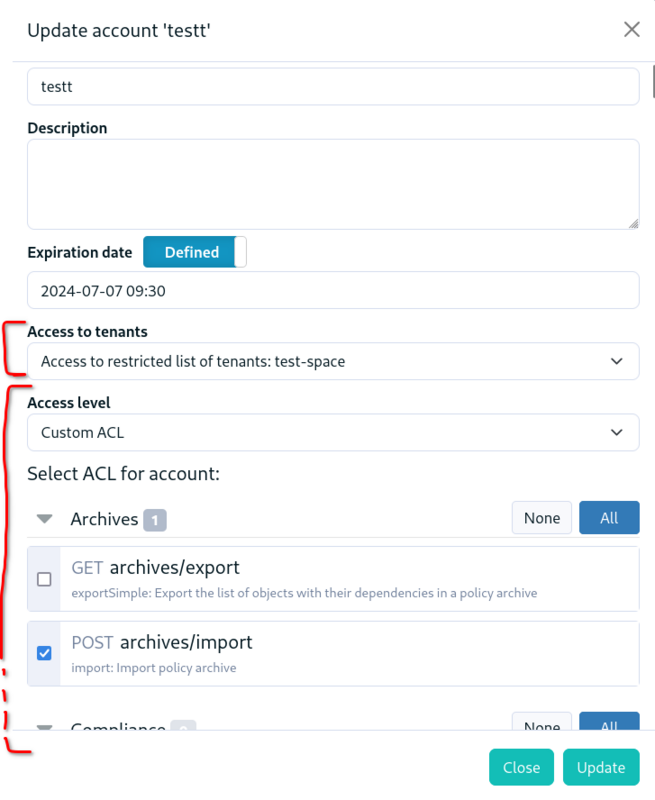Click the Update button
655x800 pixels.
[x=601, y=767]
